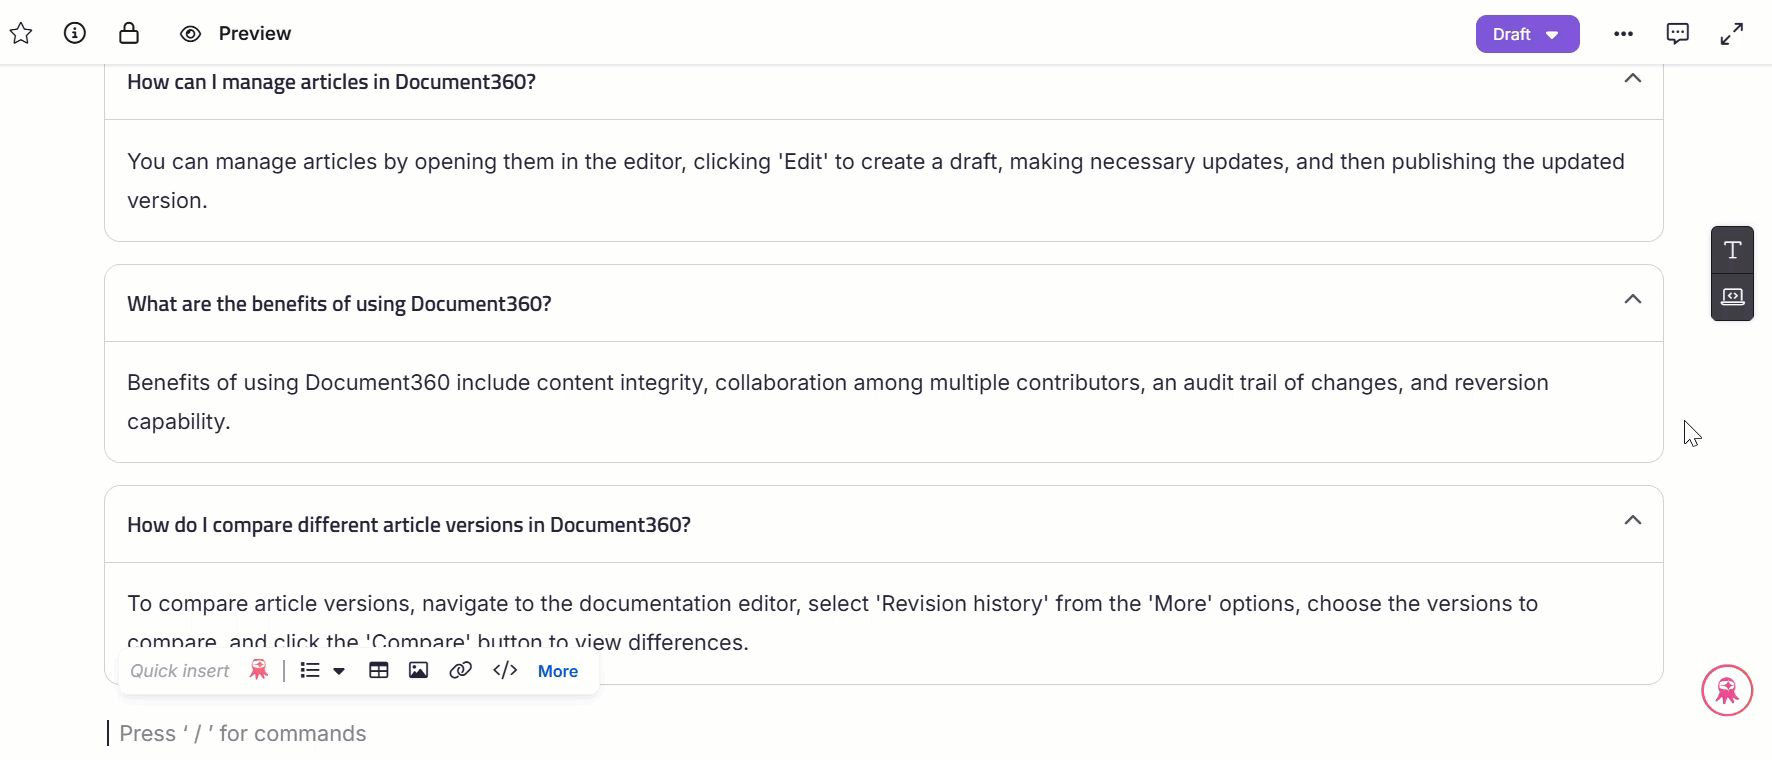The height and width of the screenshot is (760, 1772).
Task: Click the 'Press / for commands' input line
Action: (243, 733)
